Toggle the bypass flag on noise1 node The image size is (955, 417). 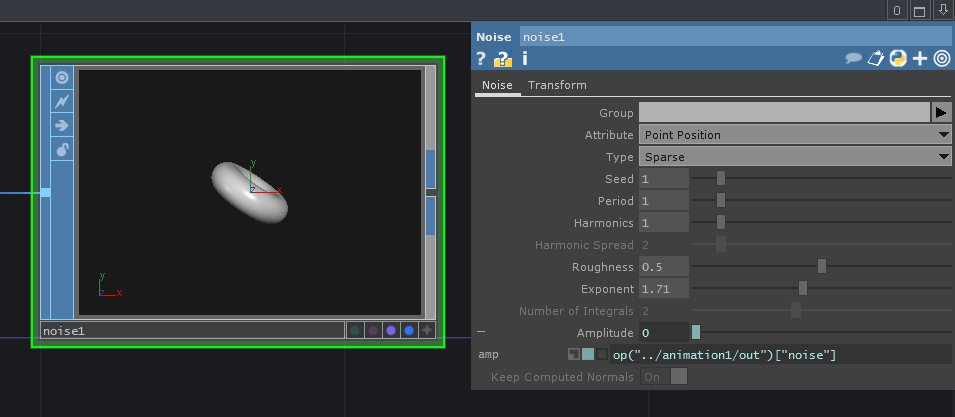coord(62,101)
